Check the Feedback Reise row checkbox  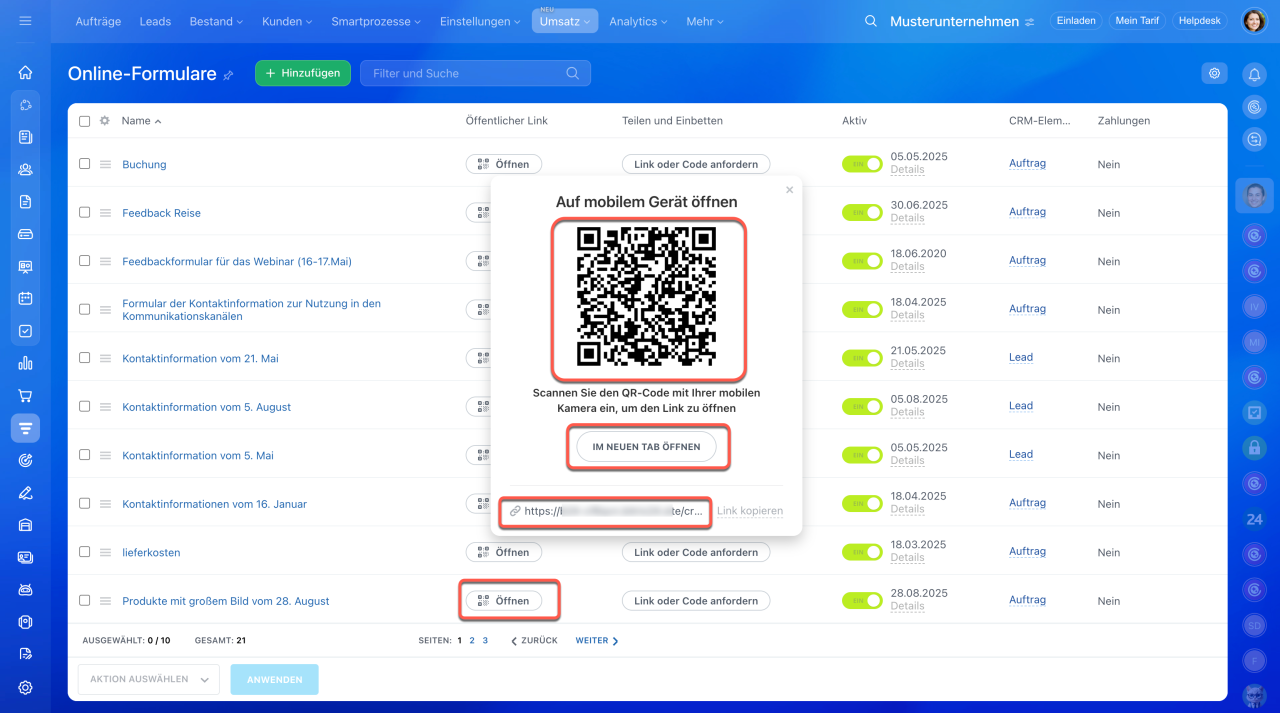click(x=85, y=212)
